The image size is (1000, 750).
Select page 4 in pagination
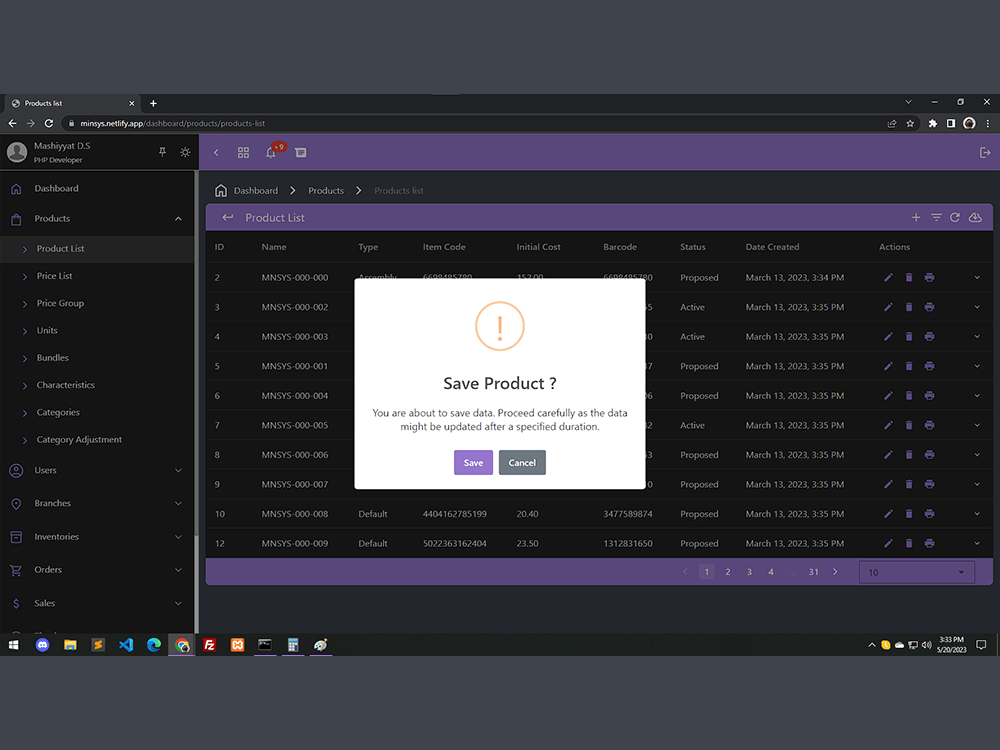(771, 572)
